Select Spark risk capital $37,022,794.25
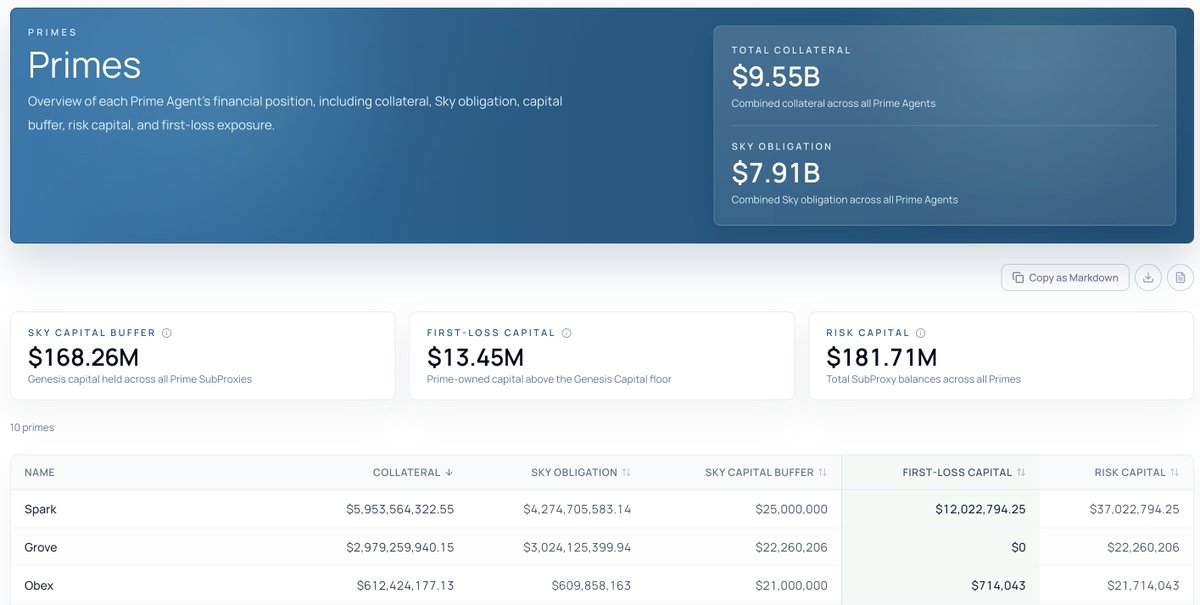Image resolution: width=1200 pixels, height=605 pixels. [x=1134, y=509]
